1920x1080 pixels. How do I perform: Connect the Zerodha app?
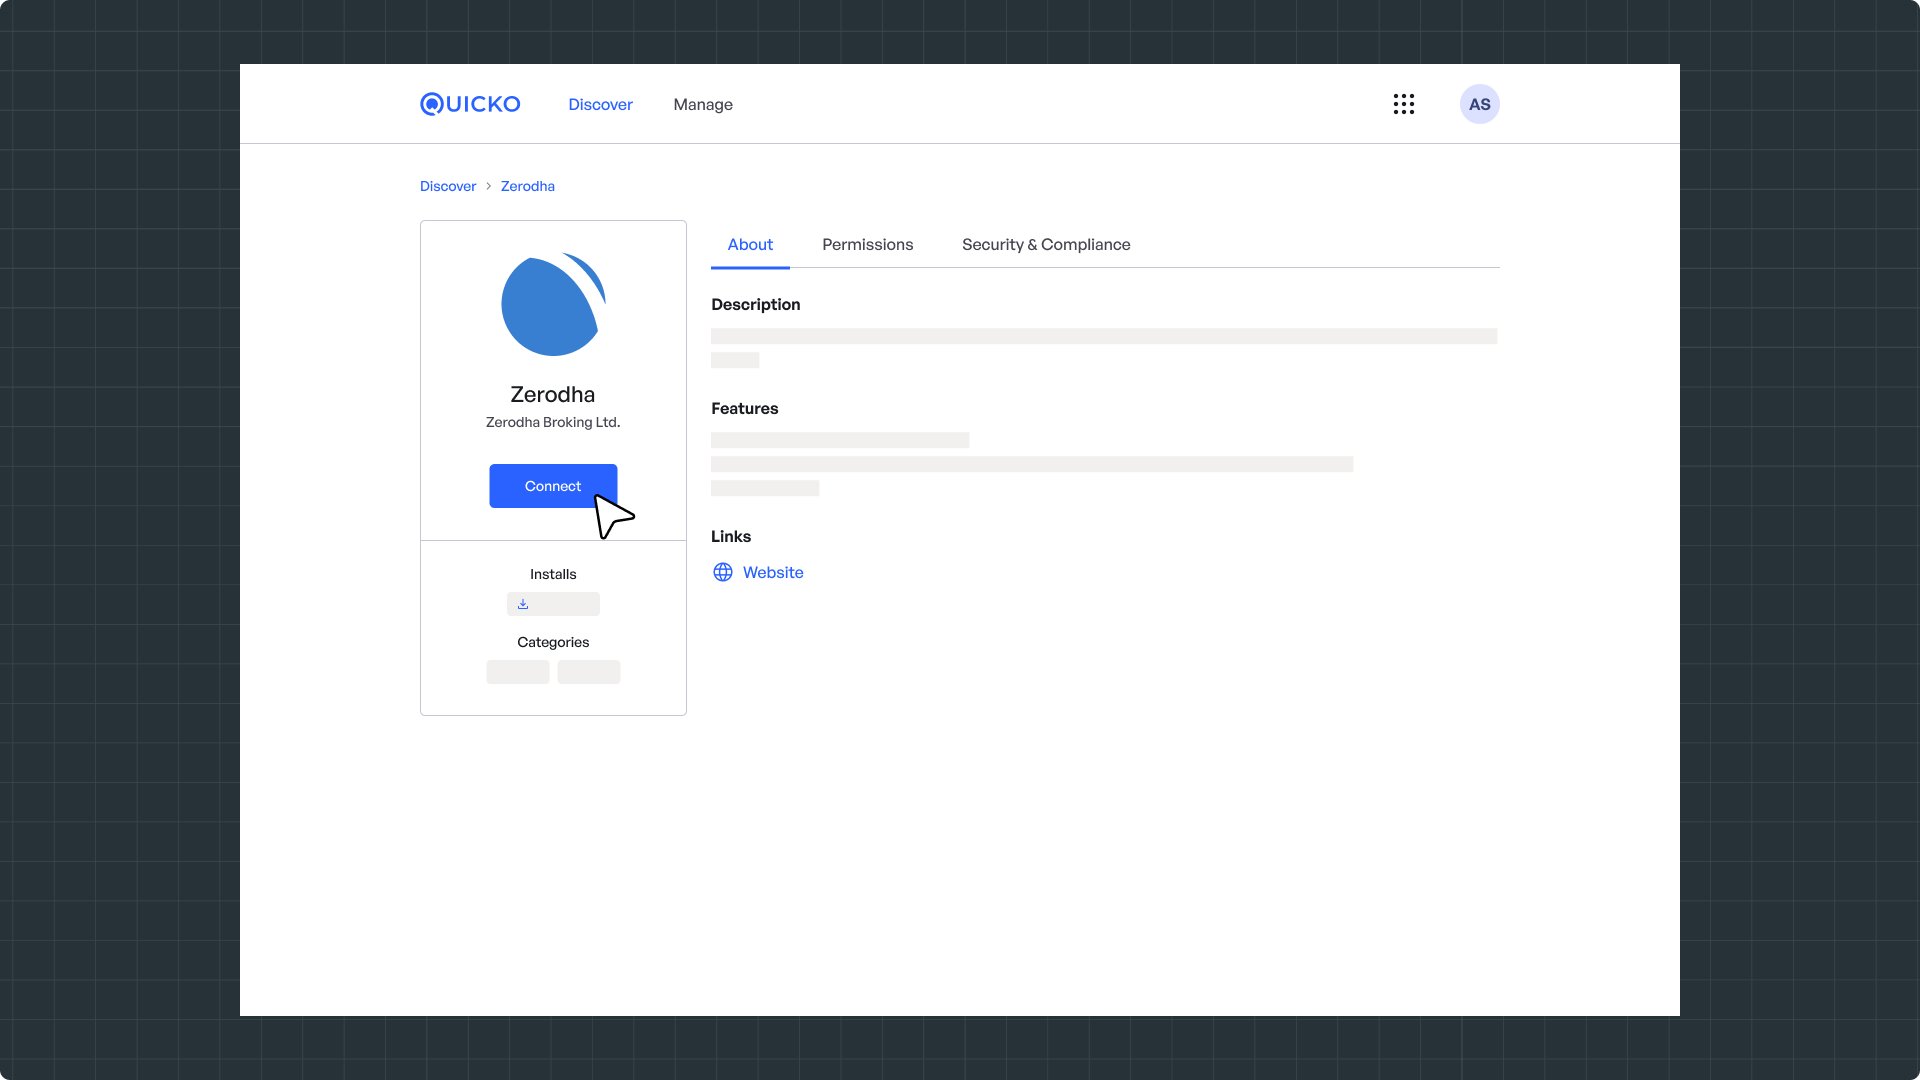click(553, 486)
